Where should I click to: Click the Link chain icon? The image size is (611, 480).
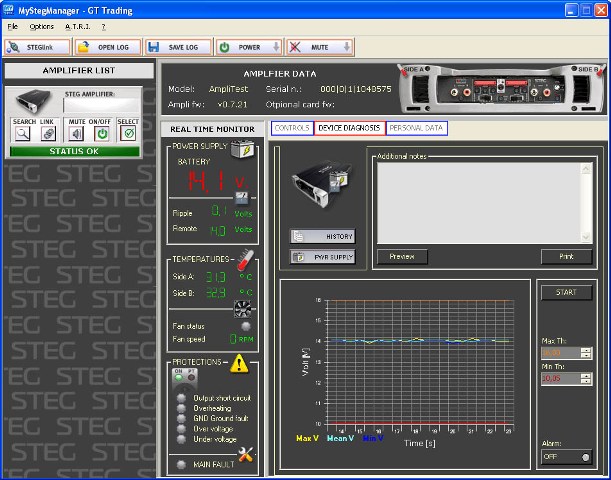(x=47, y=135)
